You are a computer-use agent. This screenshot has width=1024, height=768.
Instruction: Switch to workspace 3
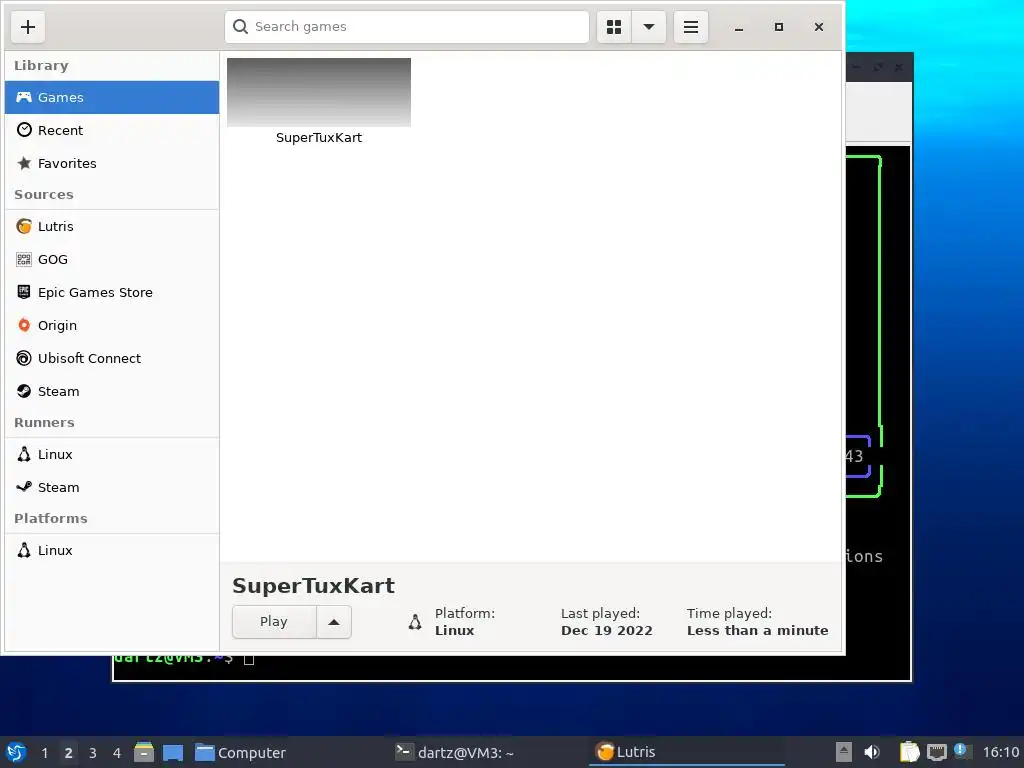click(x=93, y=753)
